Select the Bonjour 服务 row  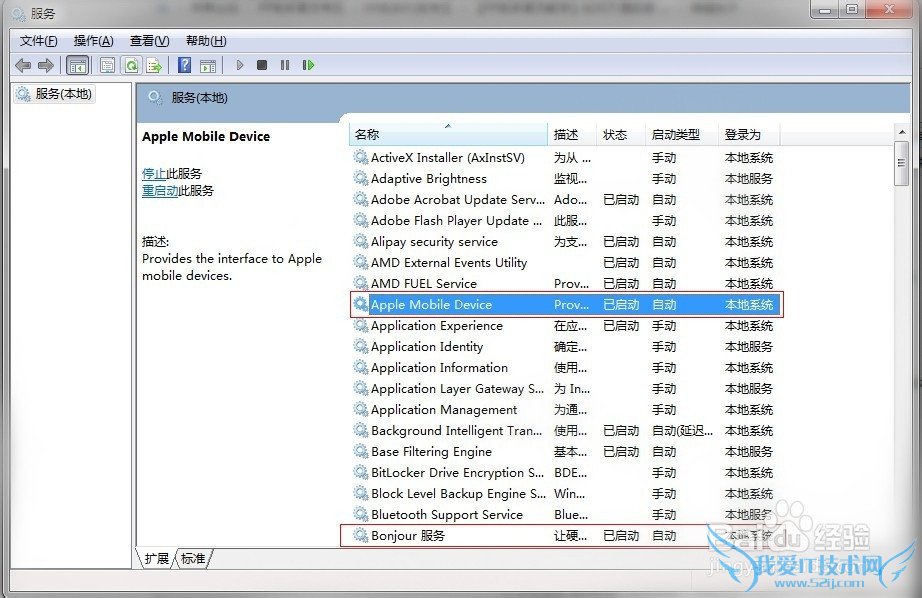point(408,536)
